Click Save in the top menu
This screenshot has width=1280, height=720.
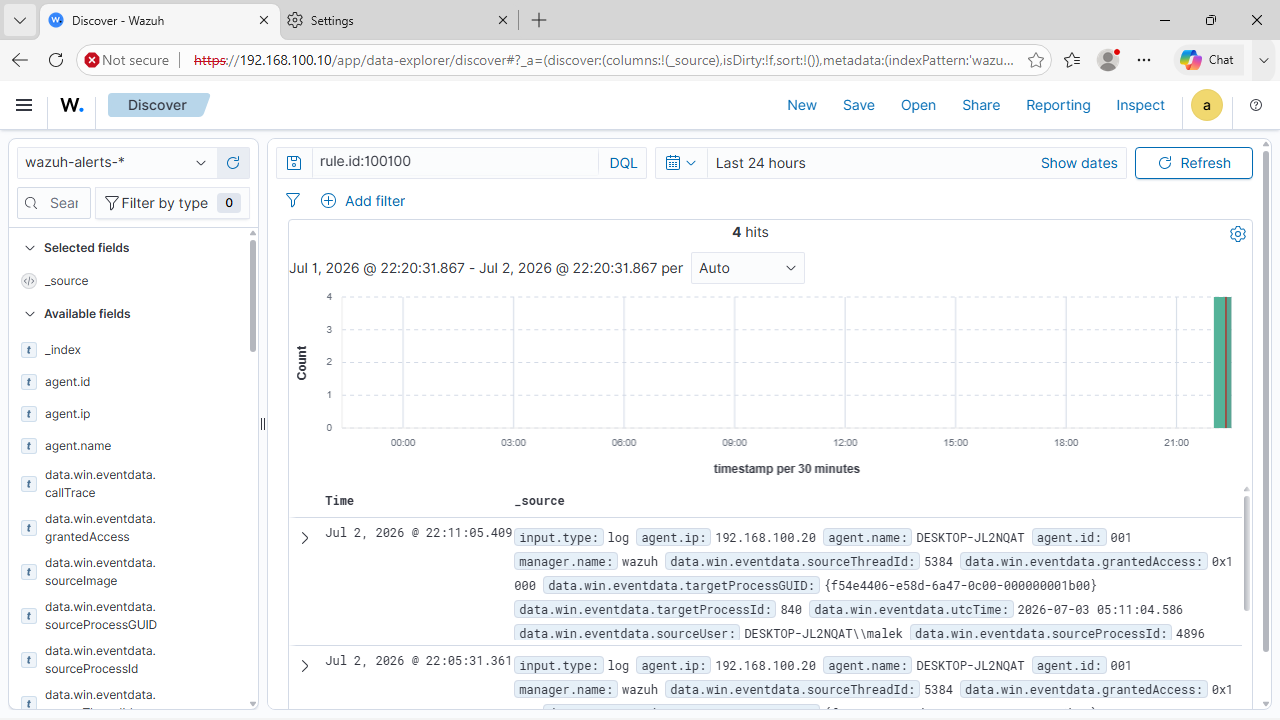(x=859, y=105)
